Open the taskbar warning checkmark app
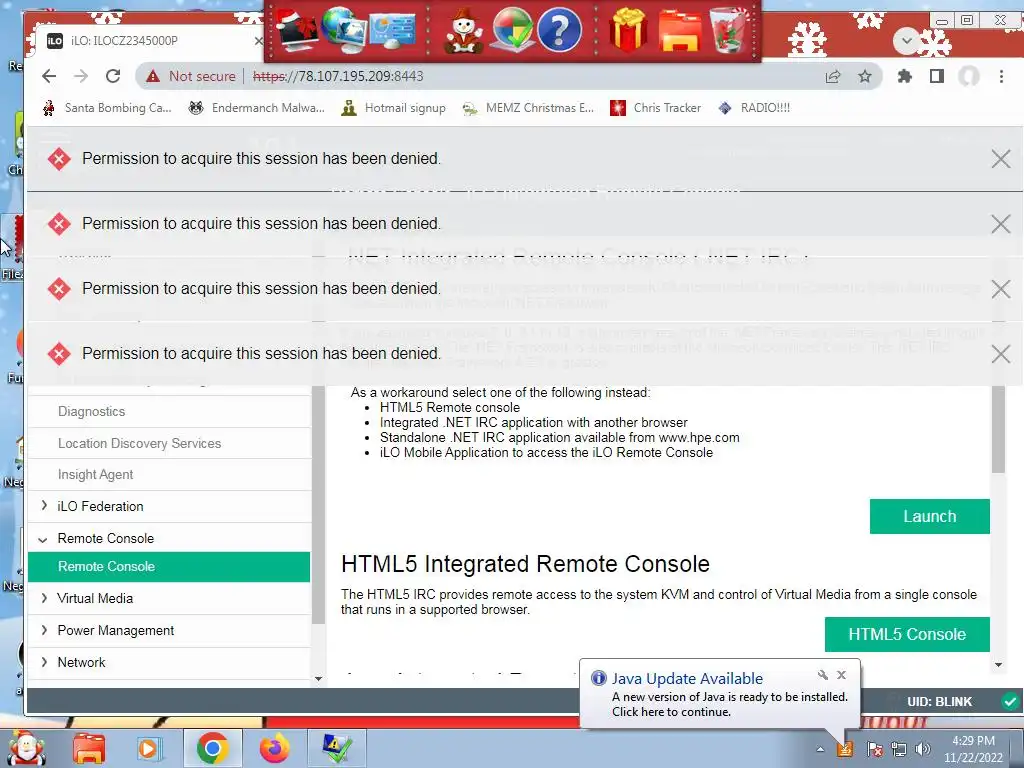 tap(336, 748)
